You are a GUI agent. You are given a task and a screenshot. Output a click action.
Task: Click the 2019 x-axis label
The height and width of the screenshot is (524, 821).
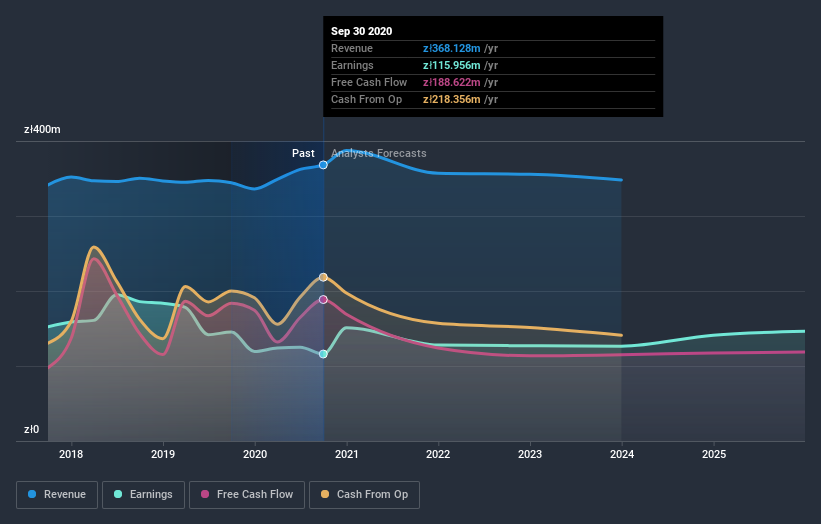[163, 454]
